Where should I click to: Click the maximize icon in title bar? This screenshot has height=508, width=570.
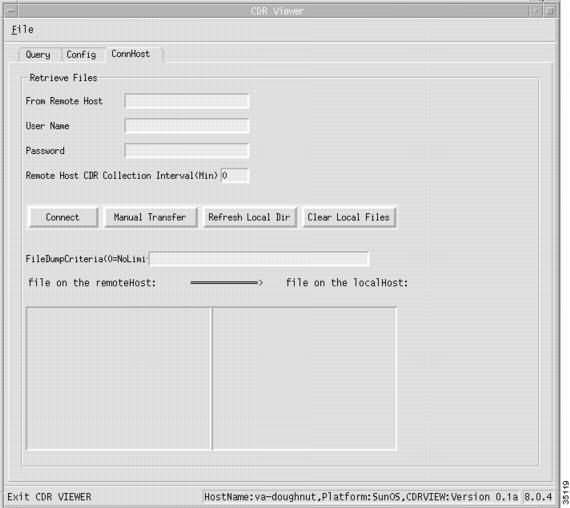coord(550,11)
